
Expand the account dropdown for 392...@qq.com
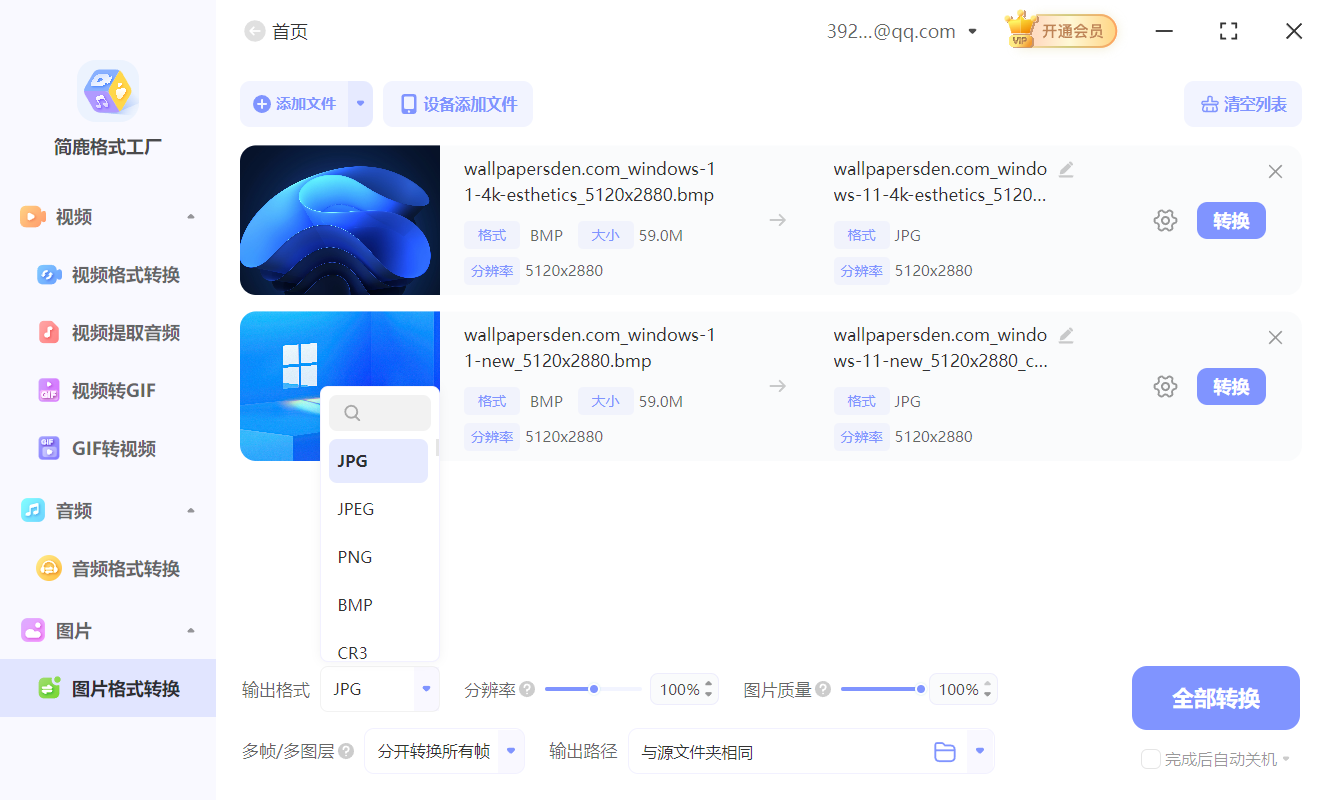[x=971, y=31]
